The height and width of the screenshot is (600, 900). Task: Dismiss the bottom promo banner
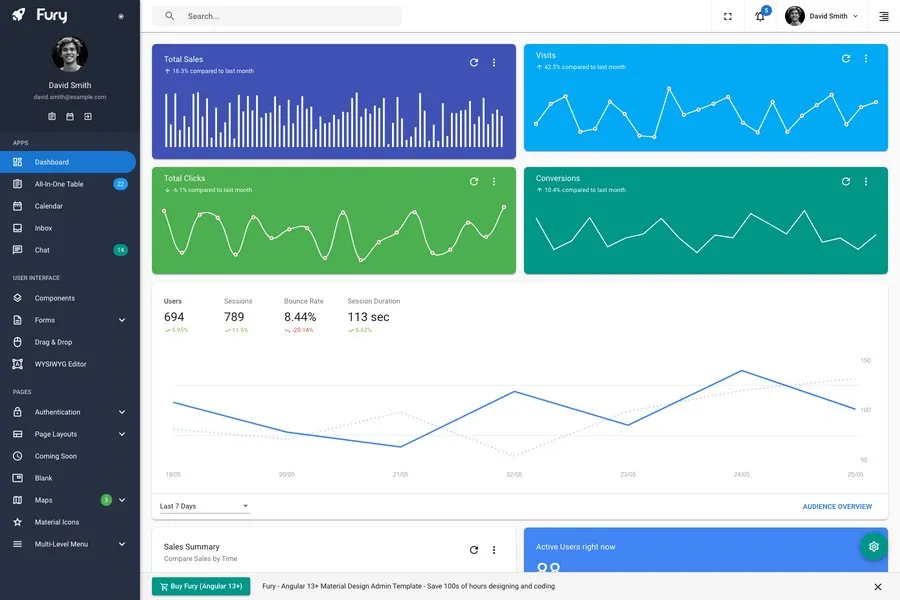pyautogui.click(x=878, y=587)
